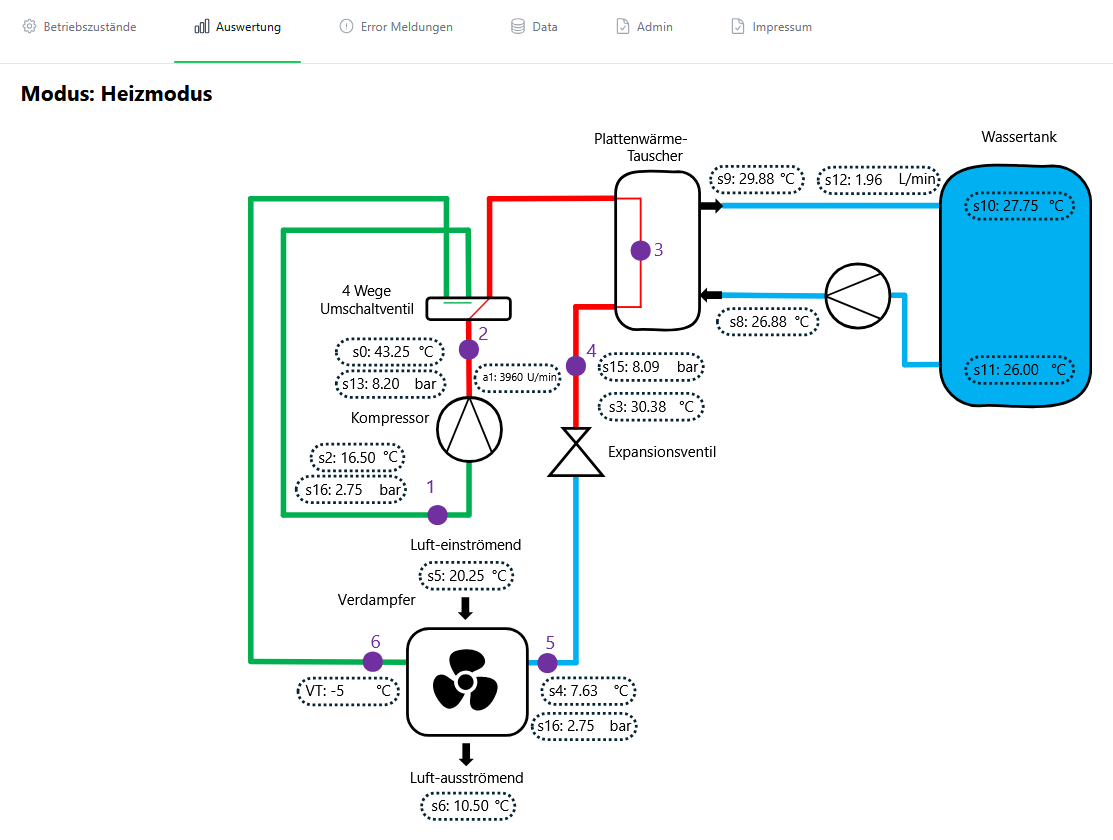Click the heat exchanger outlet arrow
1113x840 pixels.
[x=711, y=206]
